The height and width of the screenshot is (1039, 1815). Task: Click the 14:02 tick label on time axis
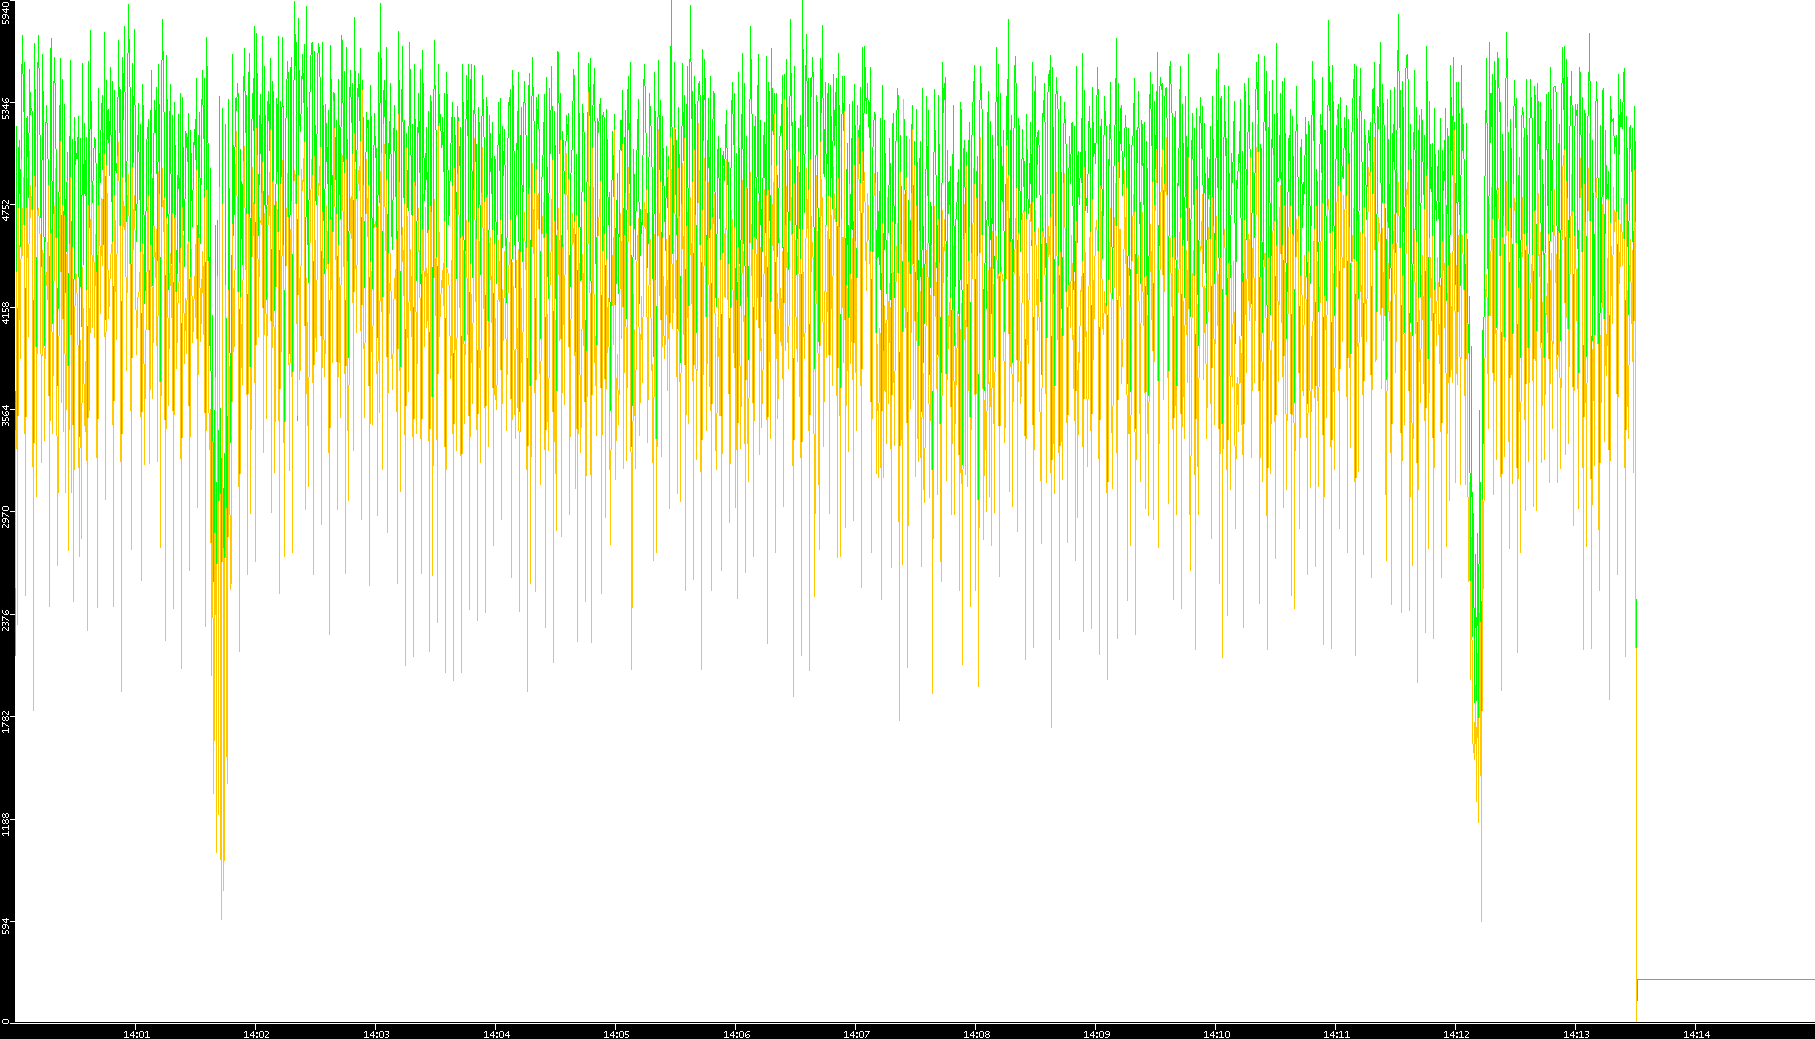coord(256,1033)
